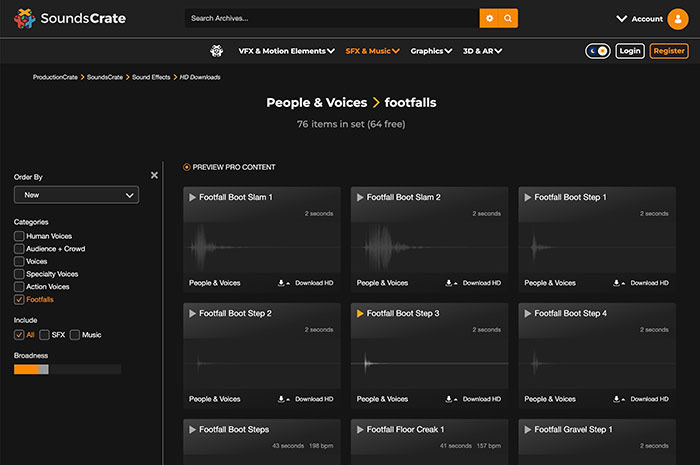Click the Login button

tap(630, 51)
